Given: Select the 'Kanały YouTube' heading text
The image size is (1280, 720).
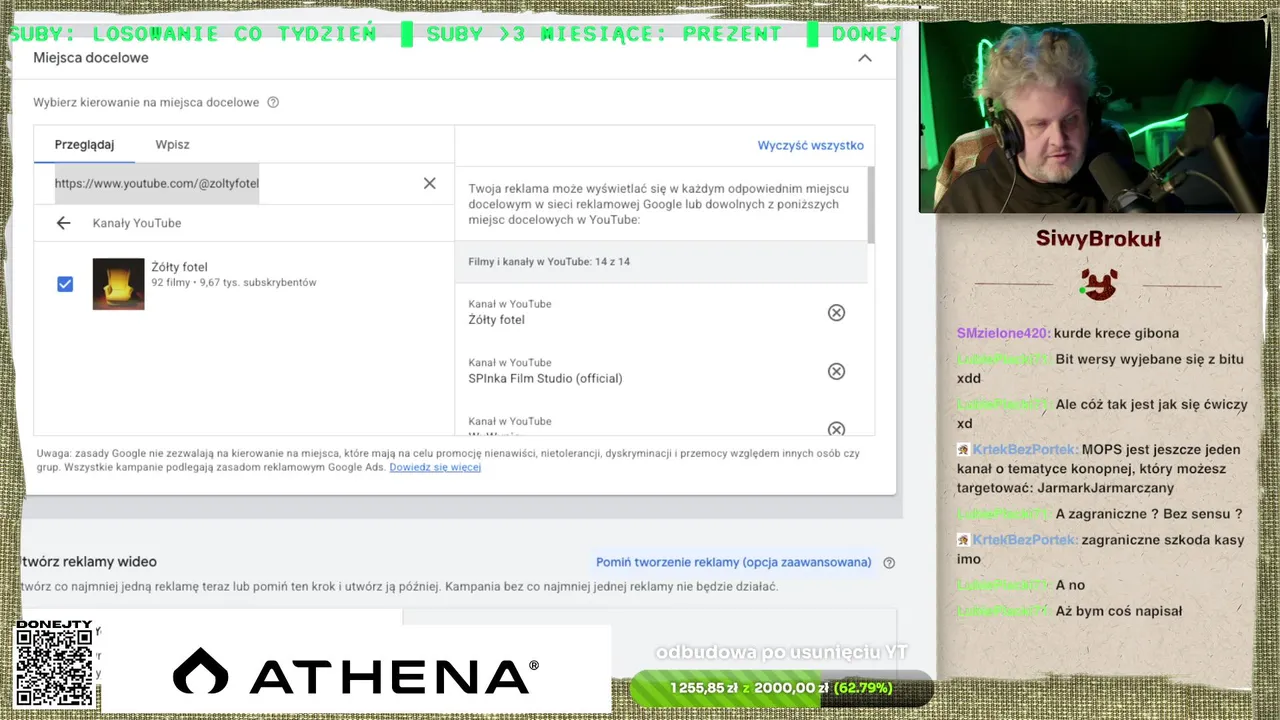Looking at the screenshot, I should tap(137, 223).
